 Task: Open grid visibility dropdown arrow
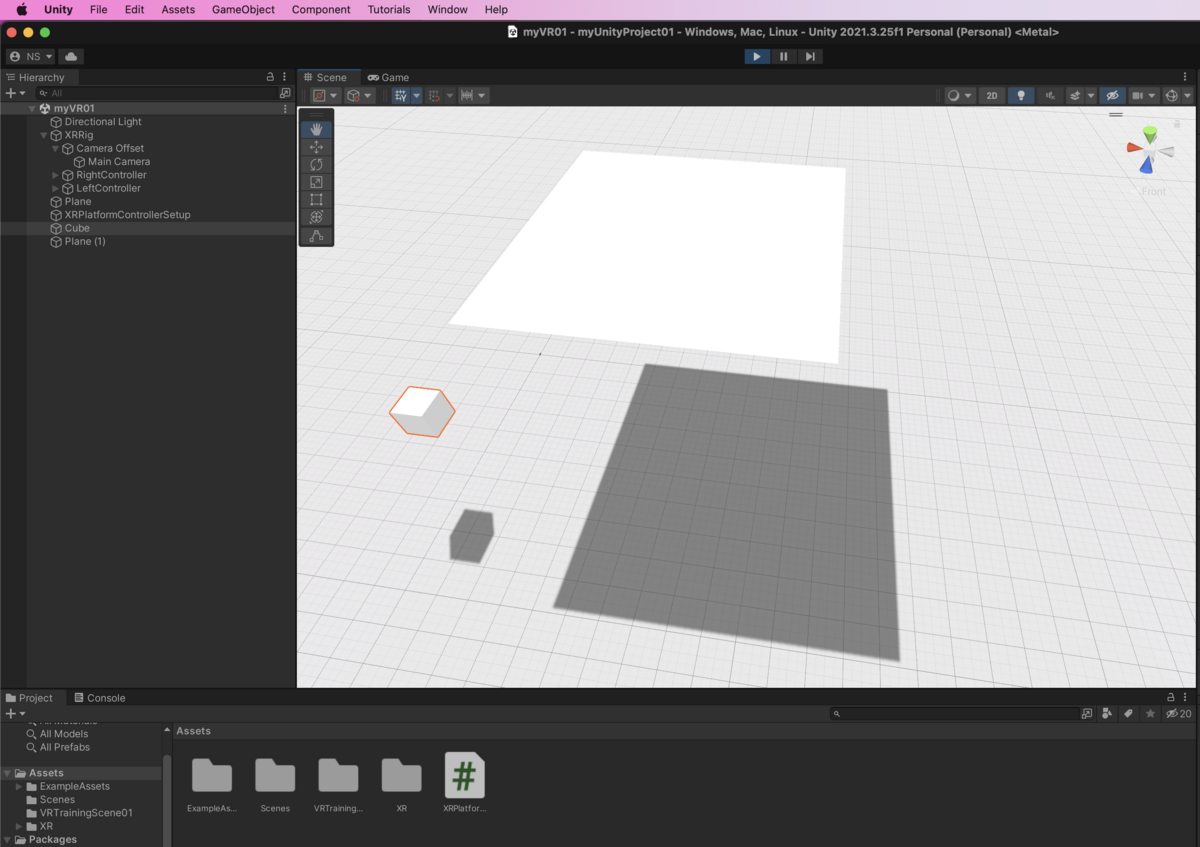(417, 96)
